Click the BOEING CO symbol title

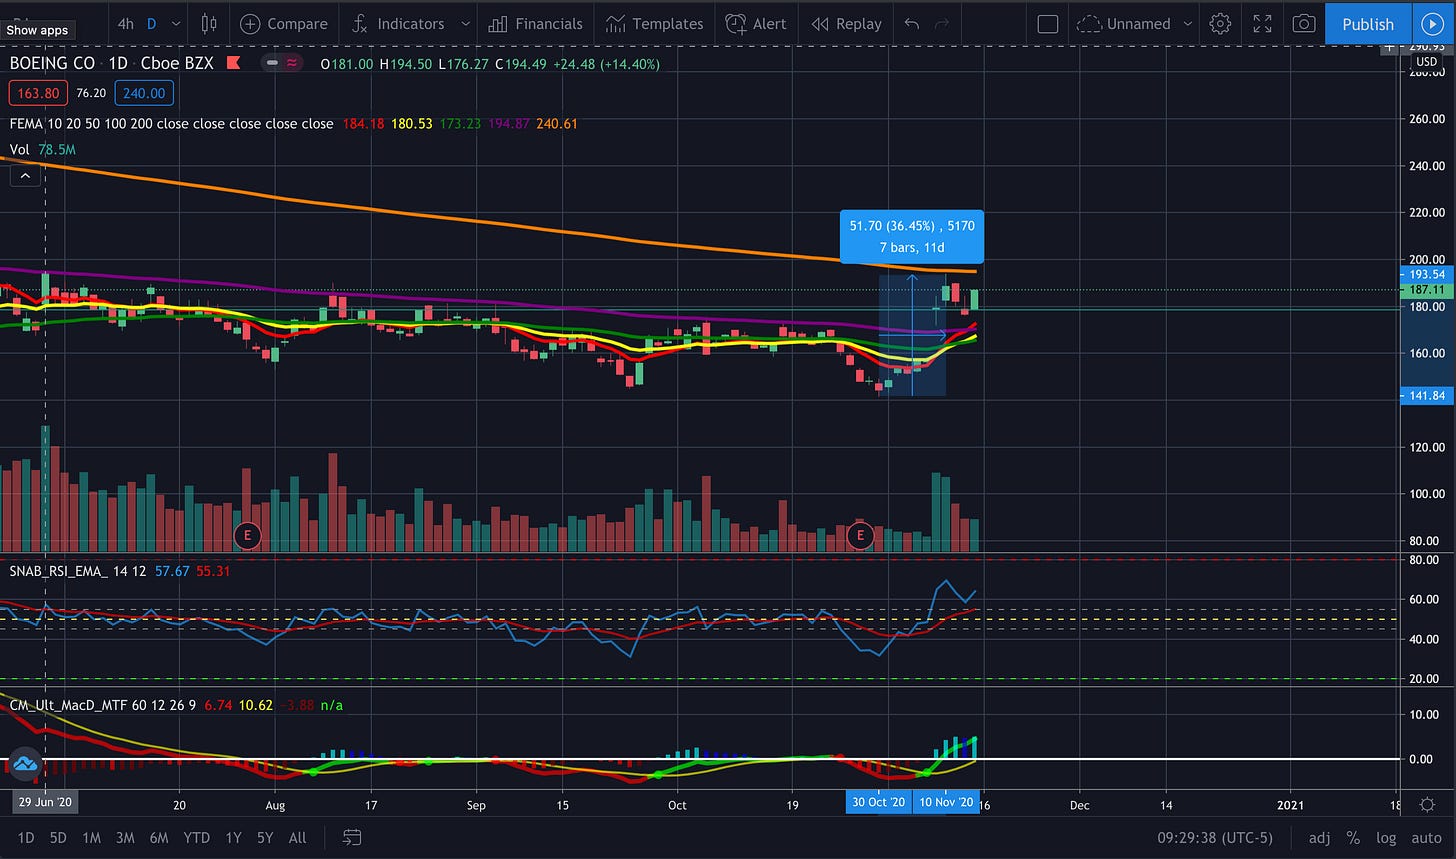[x=53, y=63]
